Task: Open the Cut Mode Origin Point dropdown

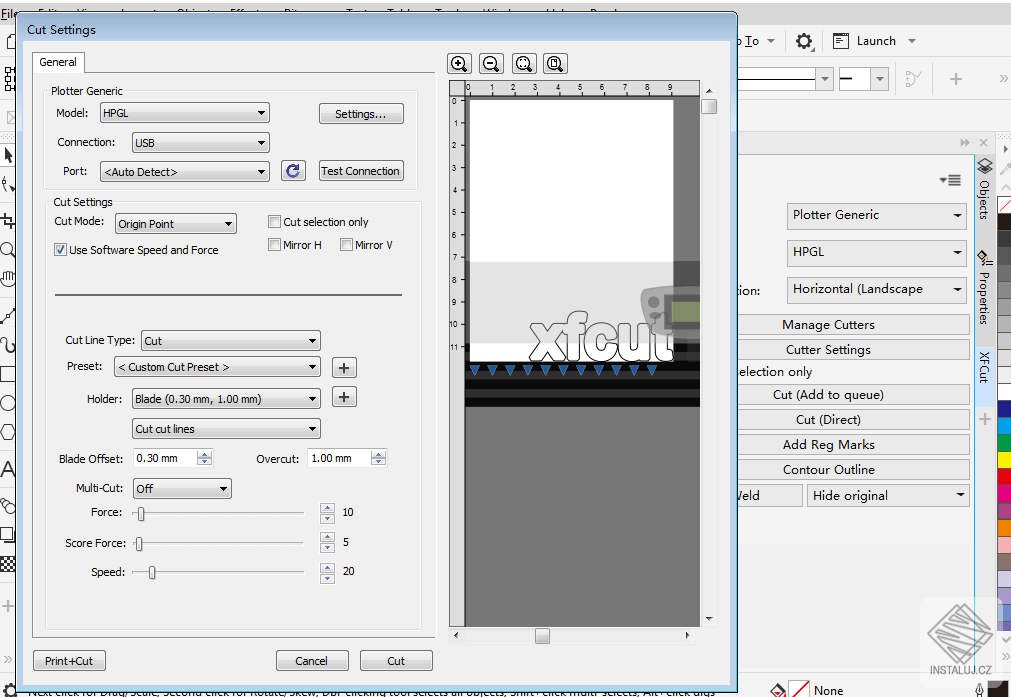Action: [176, 224]
